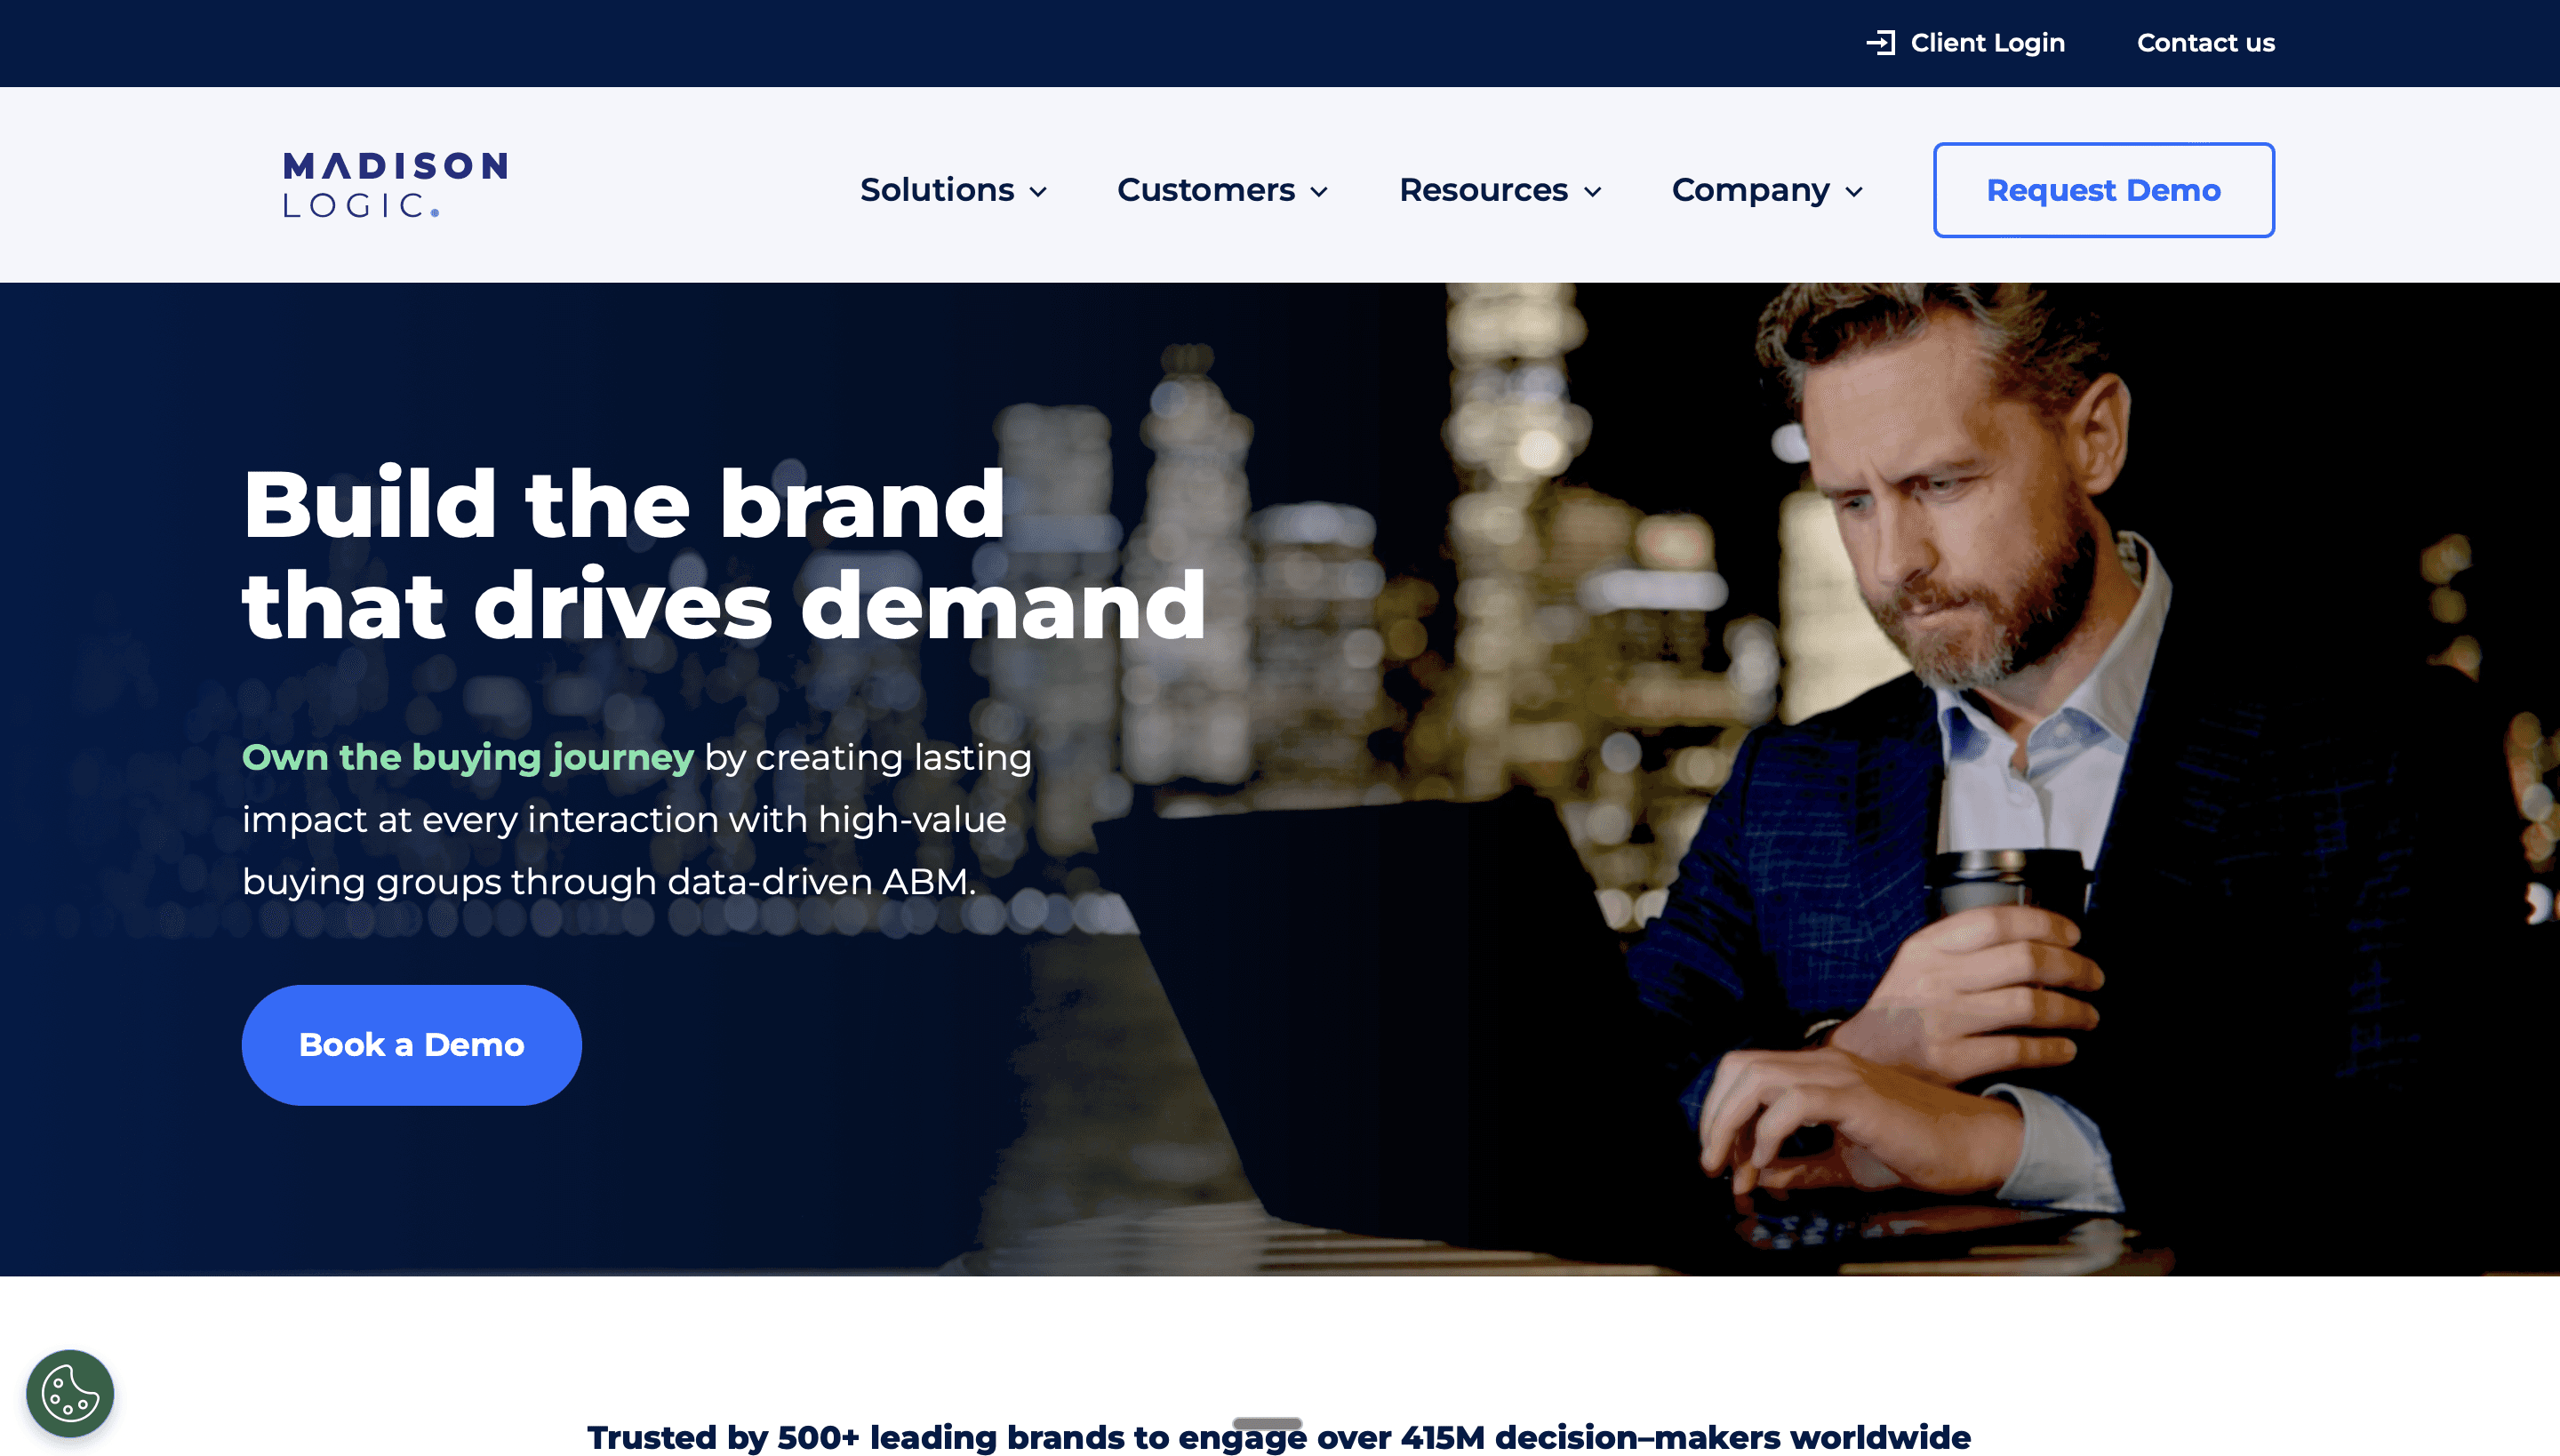Expand the Resources chevron arrow
2560x1456 pixels.
(1592, 192)
